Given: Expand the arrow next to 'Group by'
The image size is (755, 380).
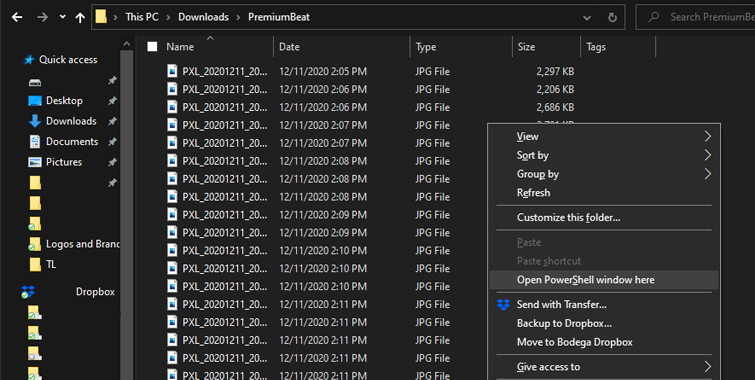Looking at the screenshot, I should (x=707, y=174).
